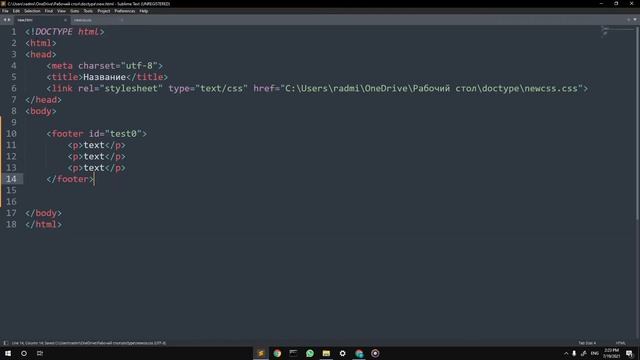The width and height of the screenshot is (640, 360).
Task: Click the paragraph text on line 11
Action: [94, 145]
